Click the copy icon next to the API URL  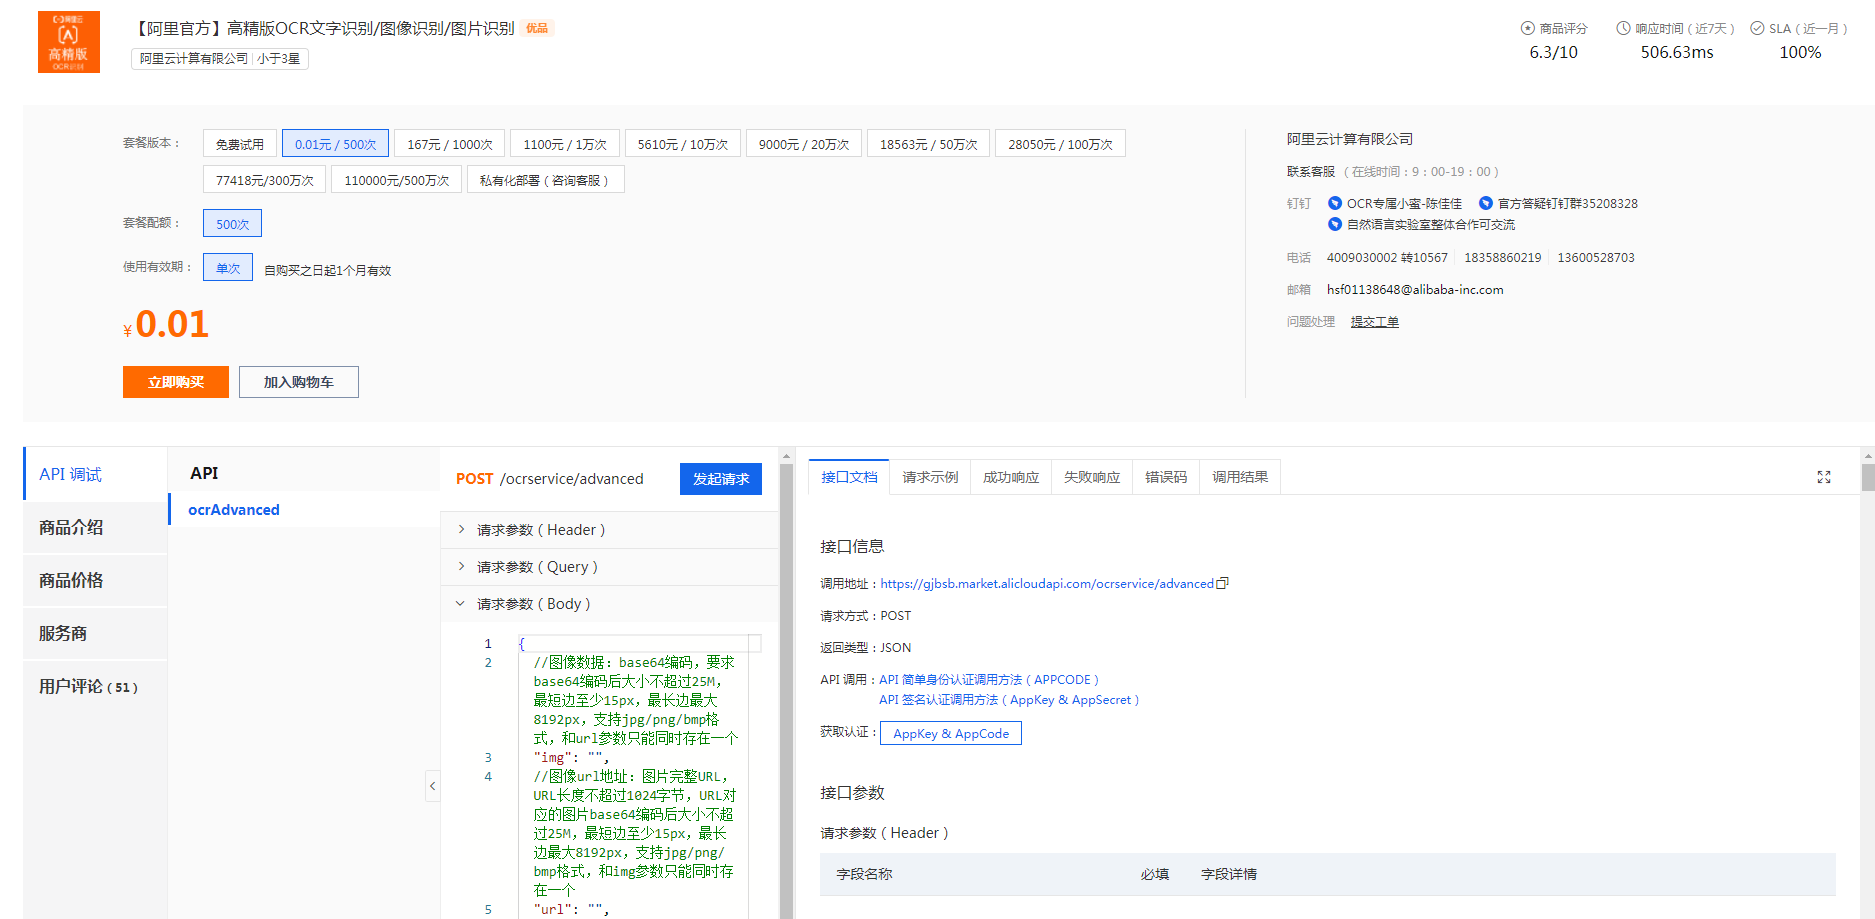click(1222, 583)
